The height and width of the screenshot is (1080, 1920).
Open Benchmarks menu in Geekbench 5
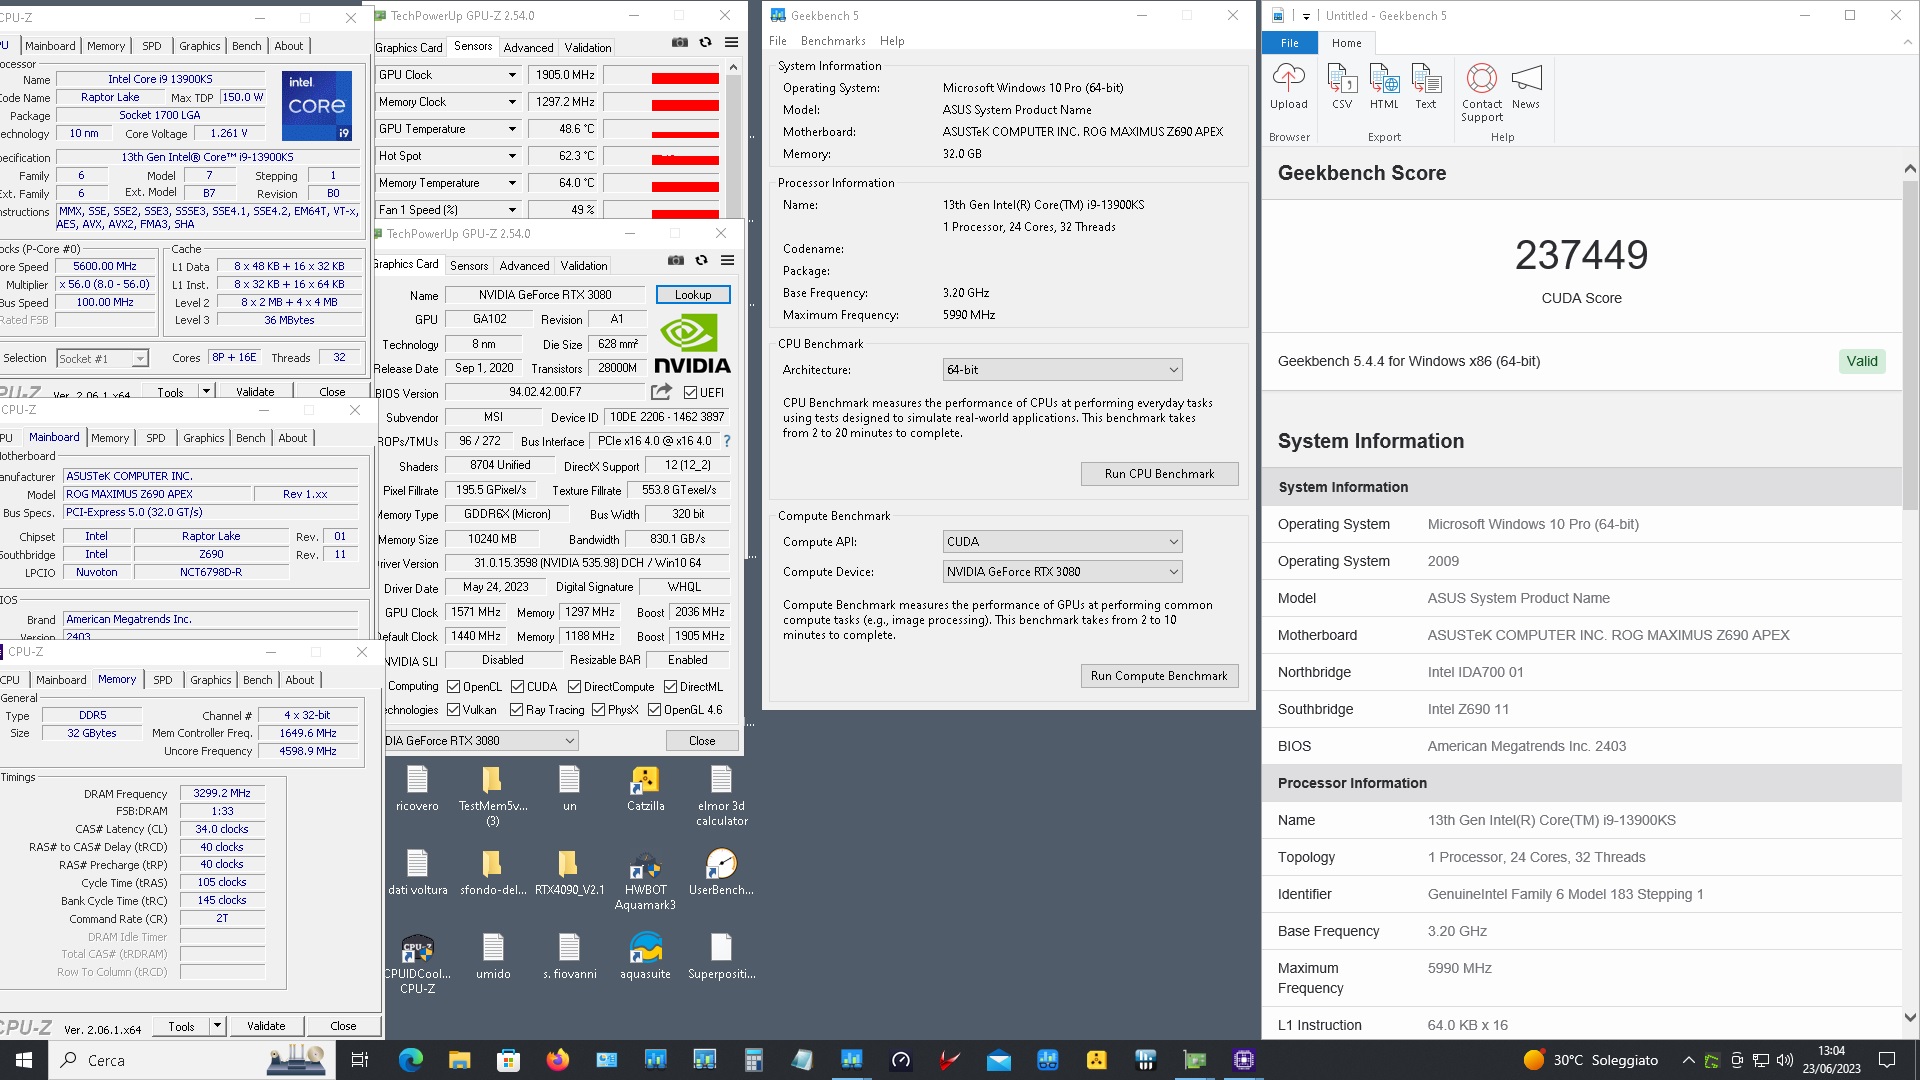coord(833,41)
